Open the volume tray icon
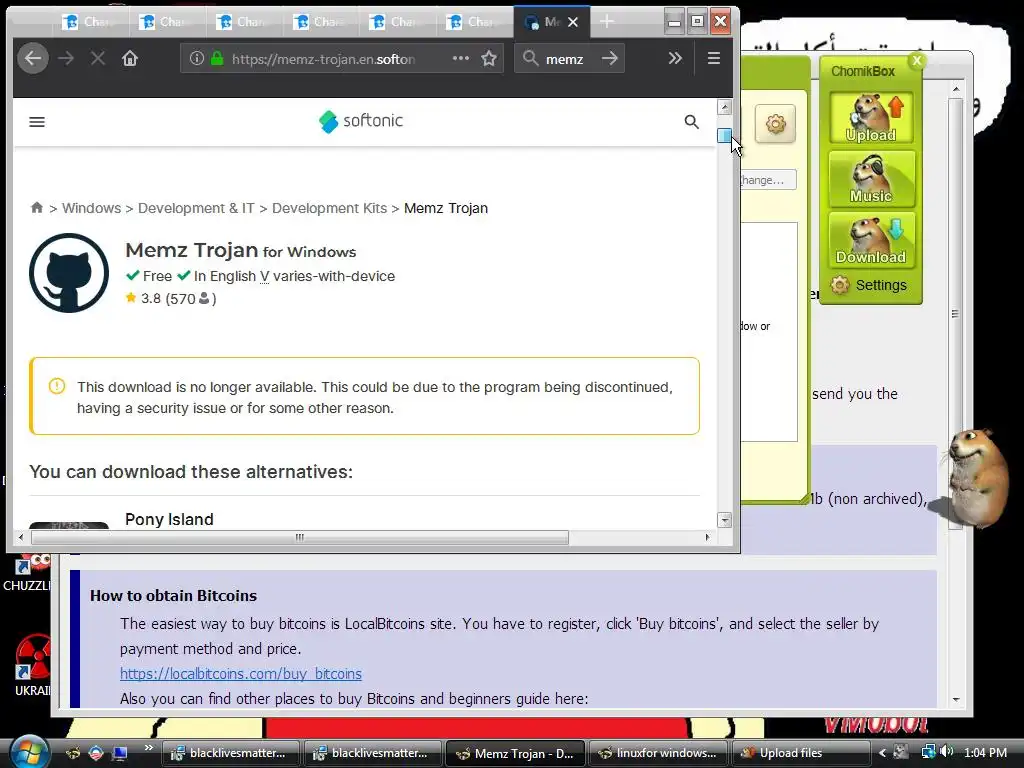 point(948,752)
